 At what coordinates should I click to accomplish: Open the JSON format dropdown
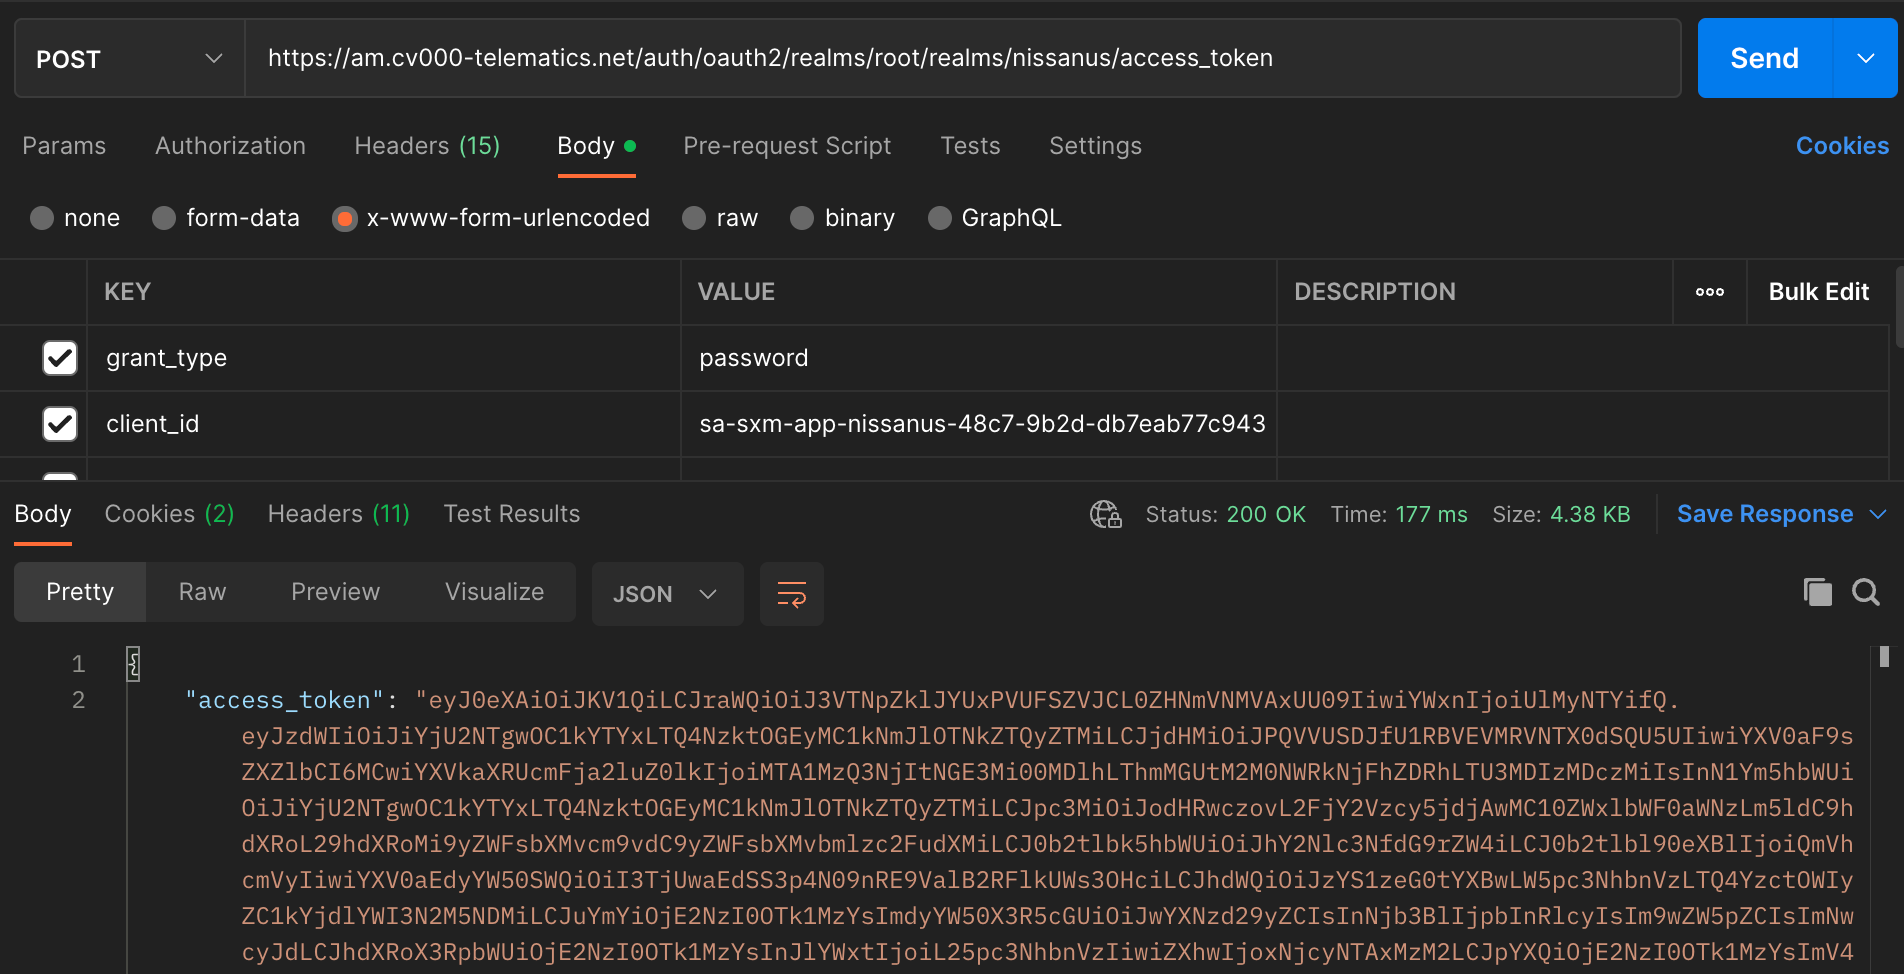[667, 594]
